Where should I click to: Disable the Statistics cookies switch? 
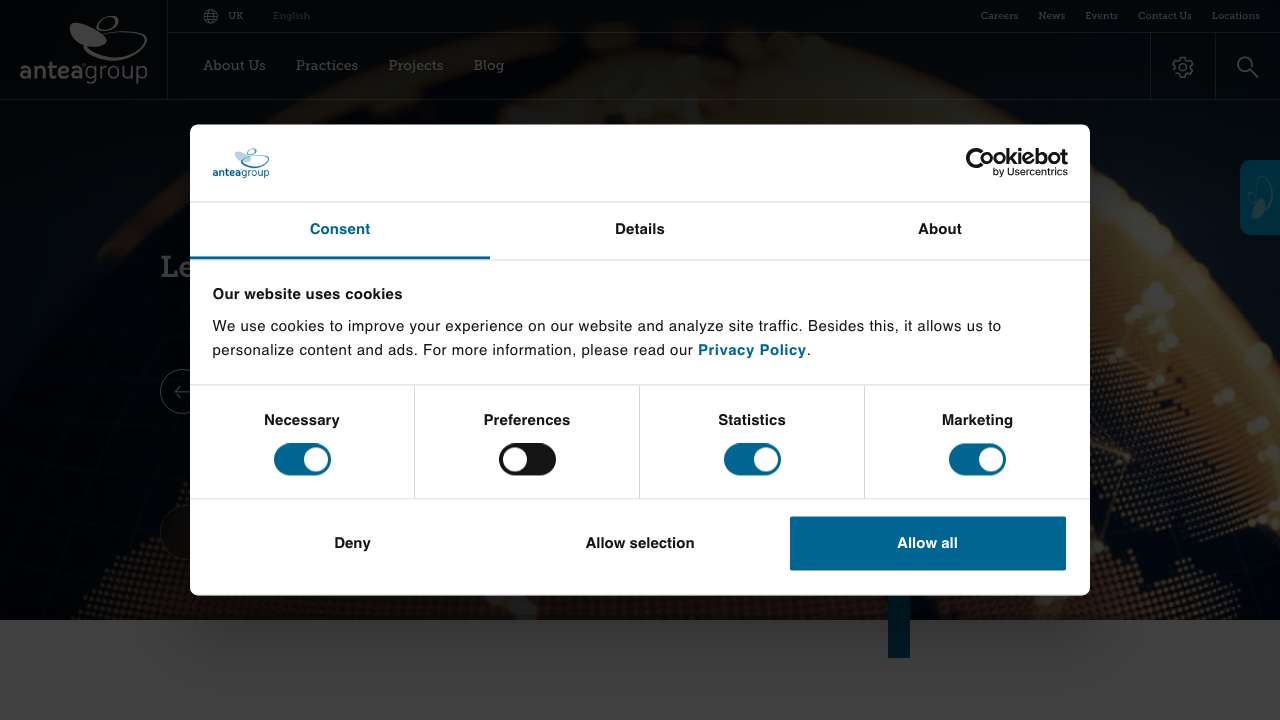coord(752,460)
